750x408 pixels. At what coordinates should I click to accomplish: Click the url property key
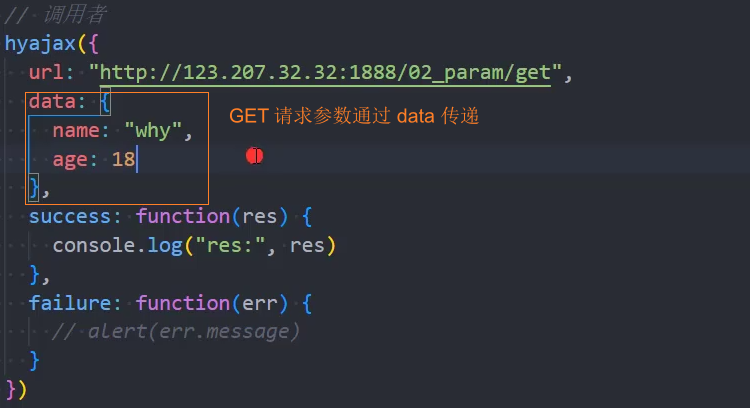click(x=47, y=73)
